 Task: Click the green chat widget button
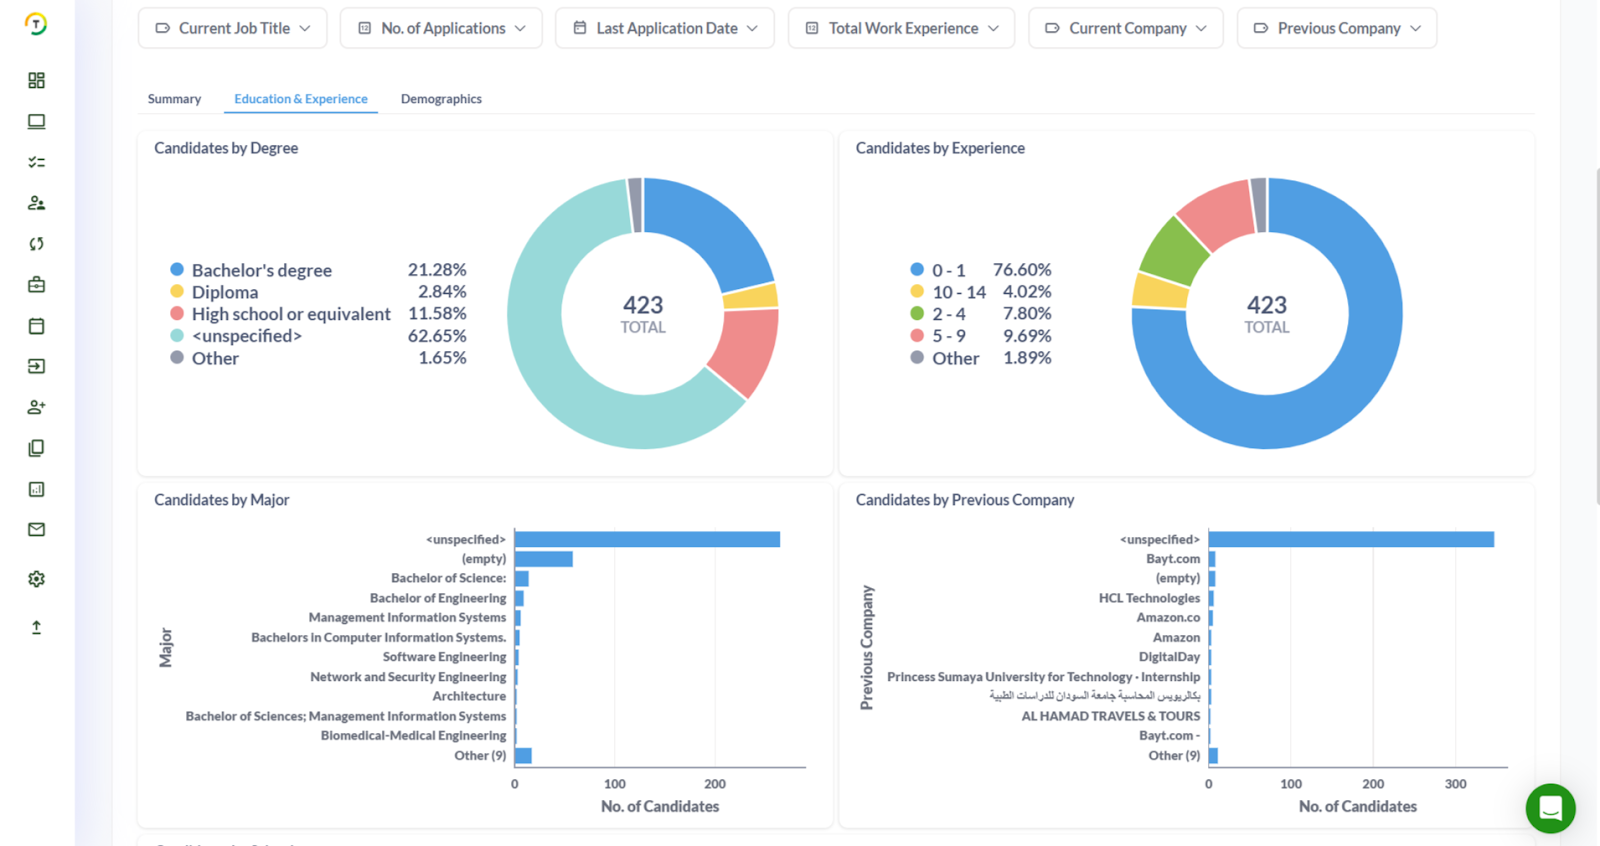(x=1550, y=808)
